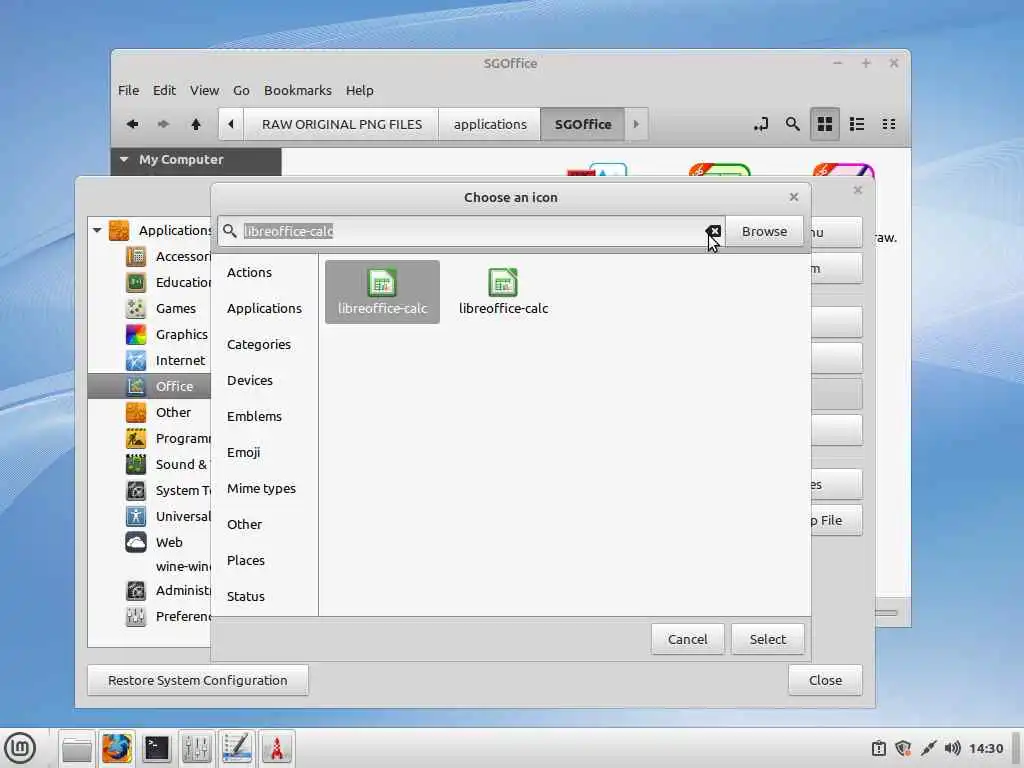This screenshot has height=768, width=1024.
Task: Clear the icon search field text
Action: pos(713,231)
